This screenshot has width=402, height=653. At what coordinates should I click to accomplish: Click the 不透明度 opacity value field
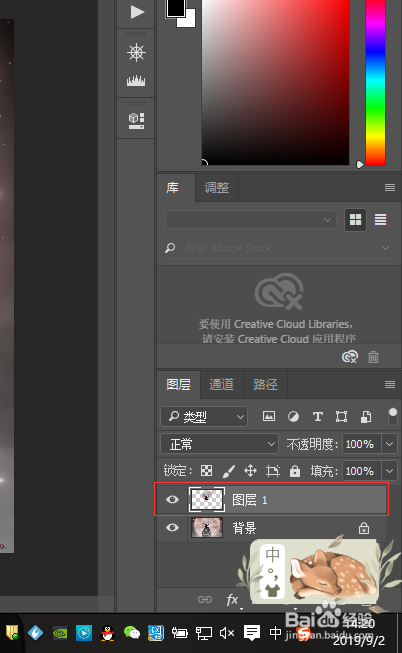coord(361,444)
